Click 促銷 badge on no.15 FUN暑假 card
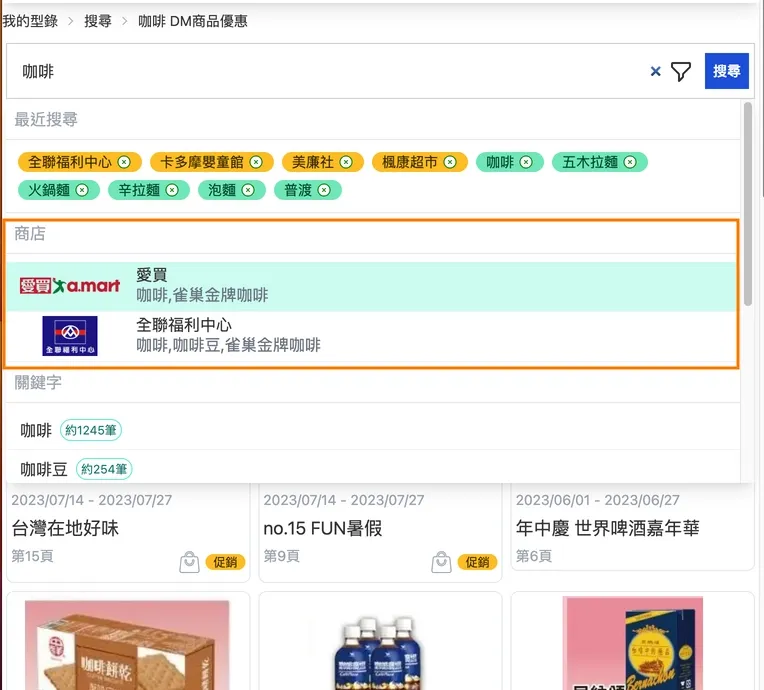Screen dimensions: 764x690 477,562
